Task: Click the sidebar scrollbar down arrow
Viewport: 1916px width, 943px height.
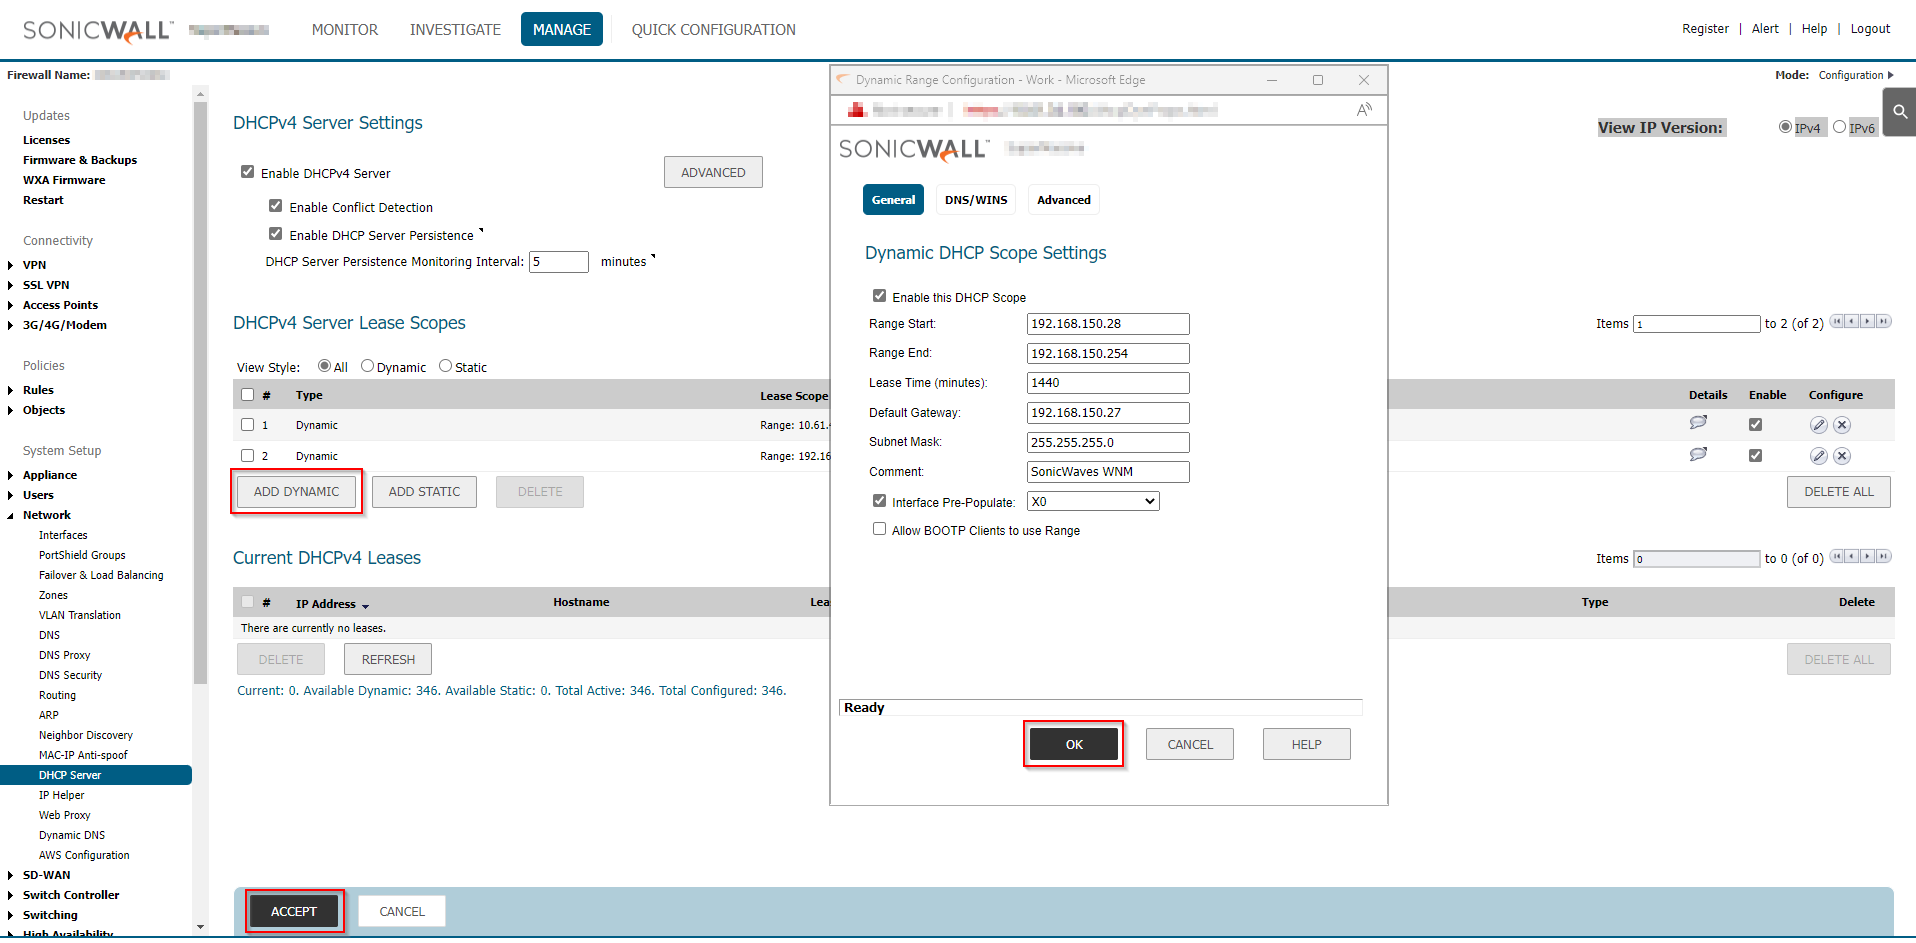Action: 201,927
